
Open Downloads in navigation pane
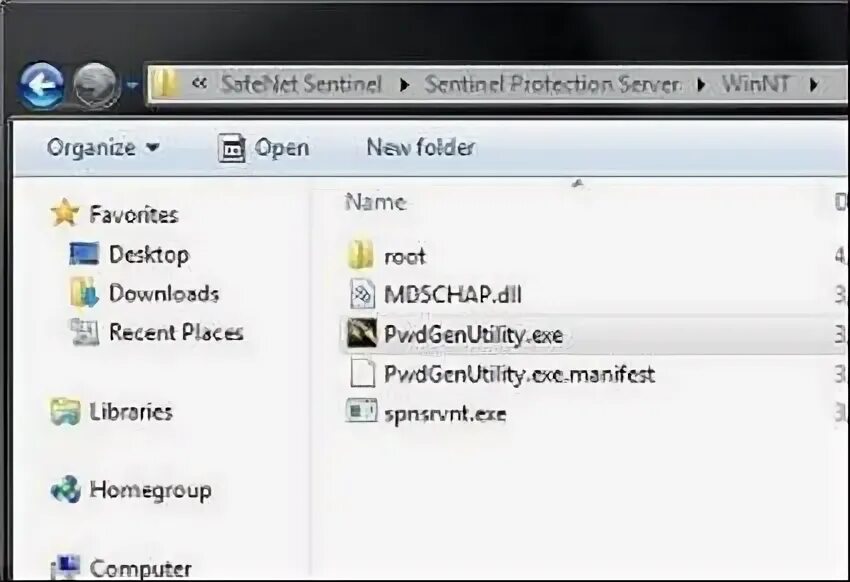tap(164, 293)
